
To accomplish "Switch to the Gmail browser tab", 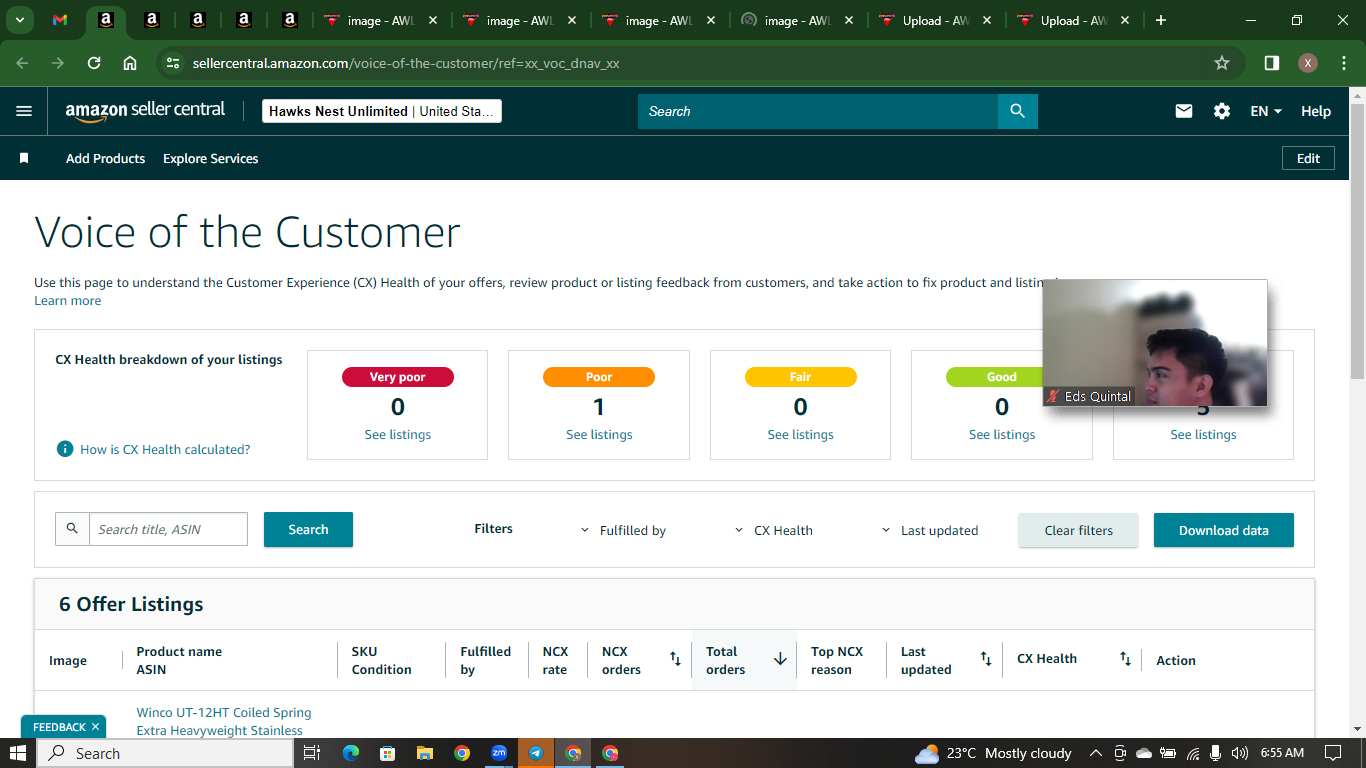I will pos(60,20).
